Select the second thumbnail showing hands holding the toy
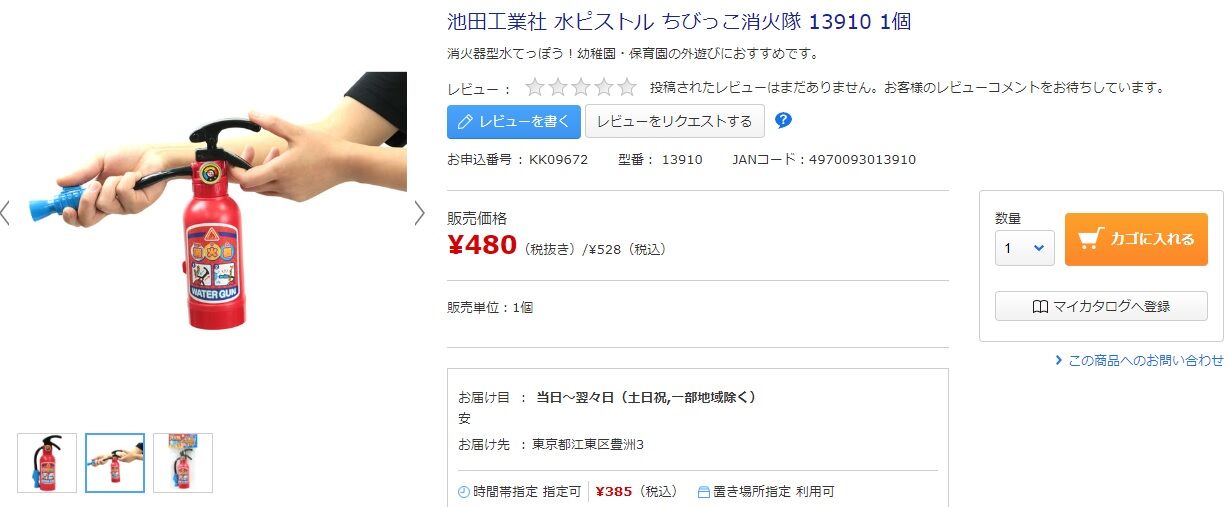 pyautogui.click(x=115, y=463)
